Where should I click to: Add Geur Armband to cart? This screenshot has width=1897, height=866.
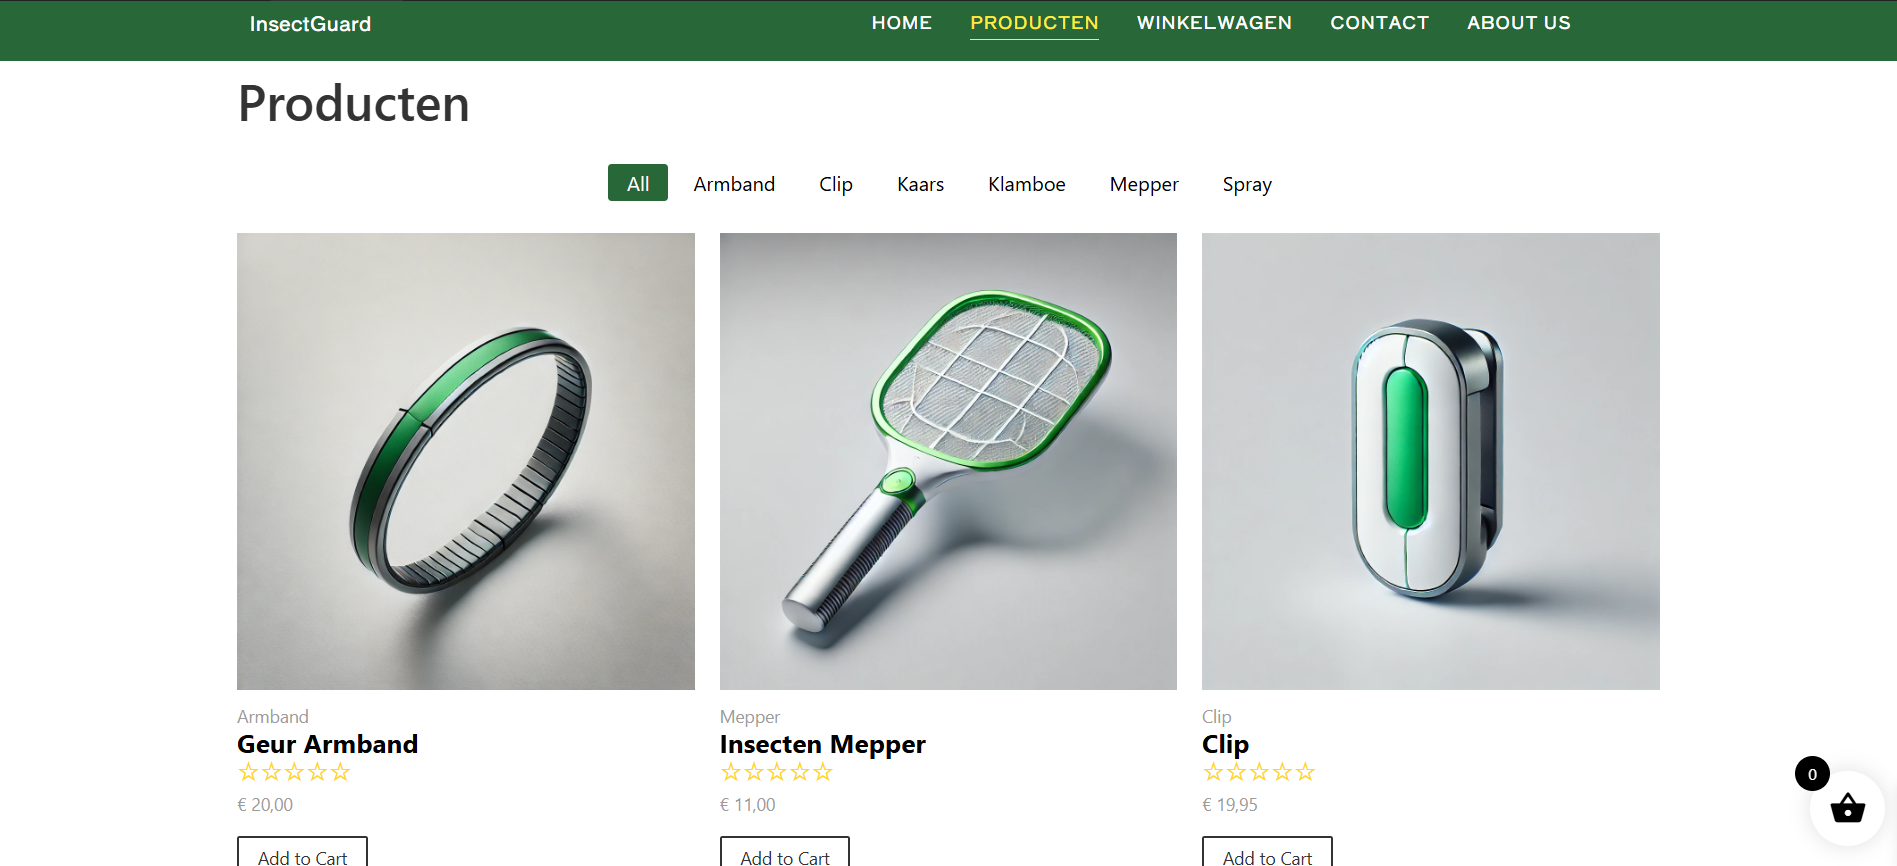pos(302,853)
